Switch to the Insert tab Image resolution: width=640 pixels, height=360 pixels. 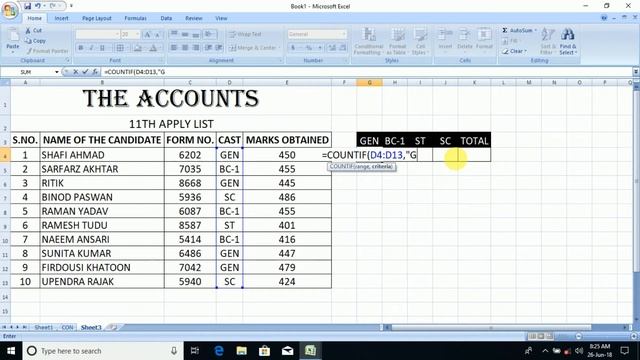tap(62, 18)
